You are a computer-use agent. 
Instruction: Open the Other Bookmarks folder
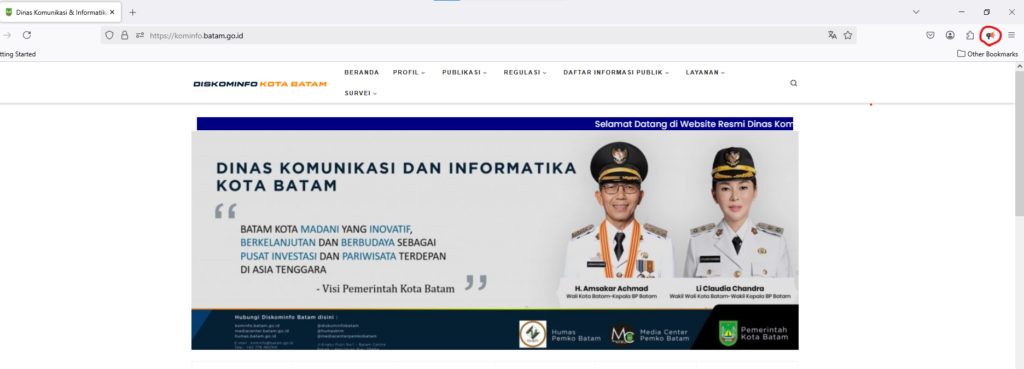pyautogui.click(x=987, y=54)
